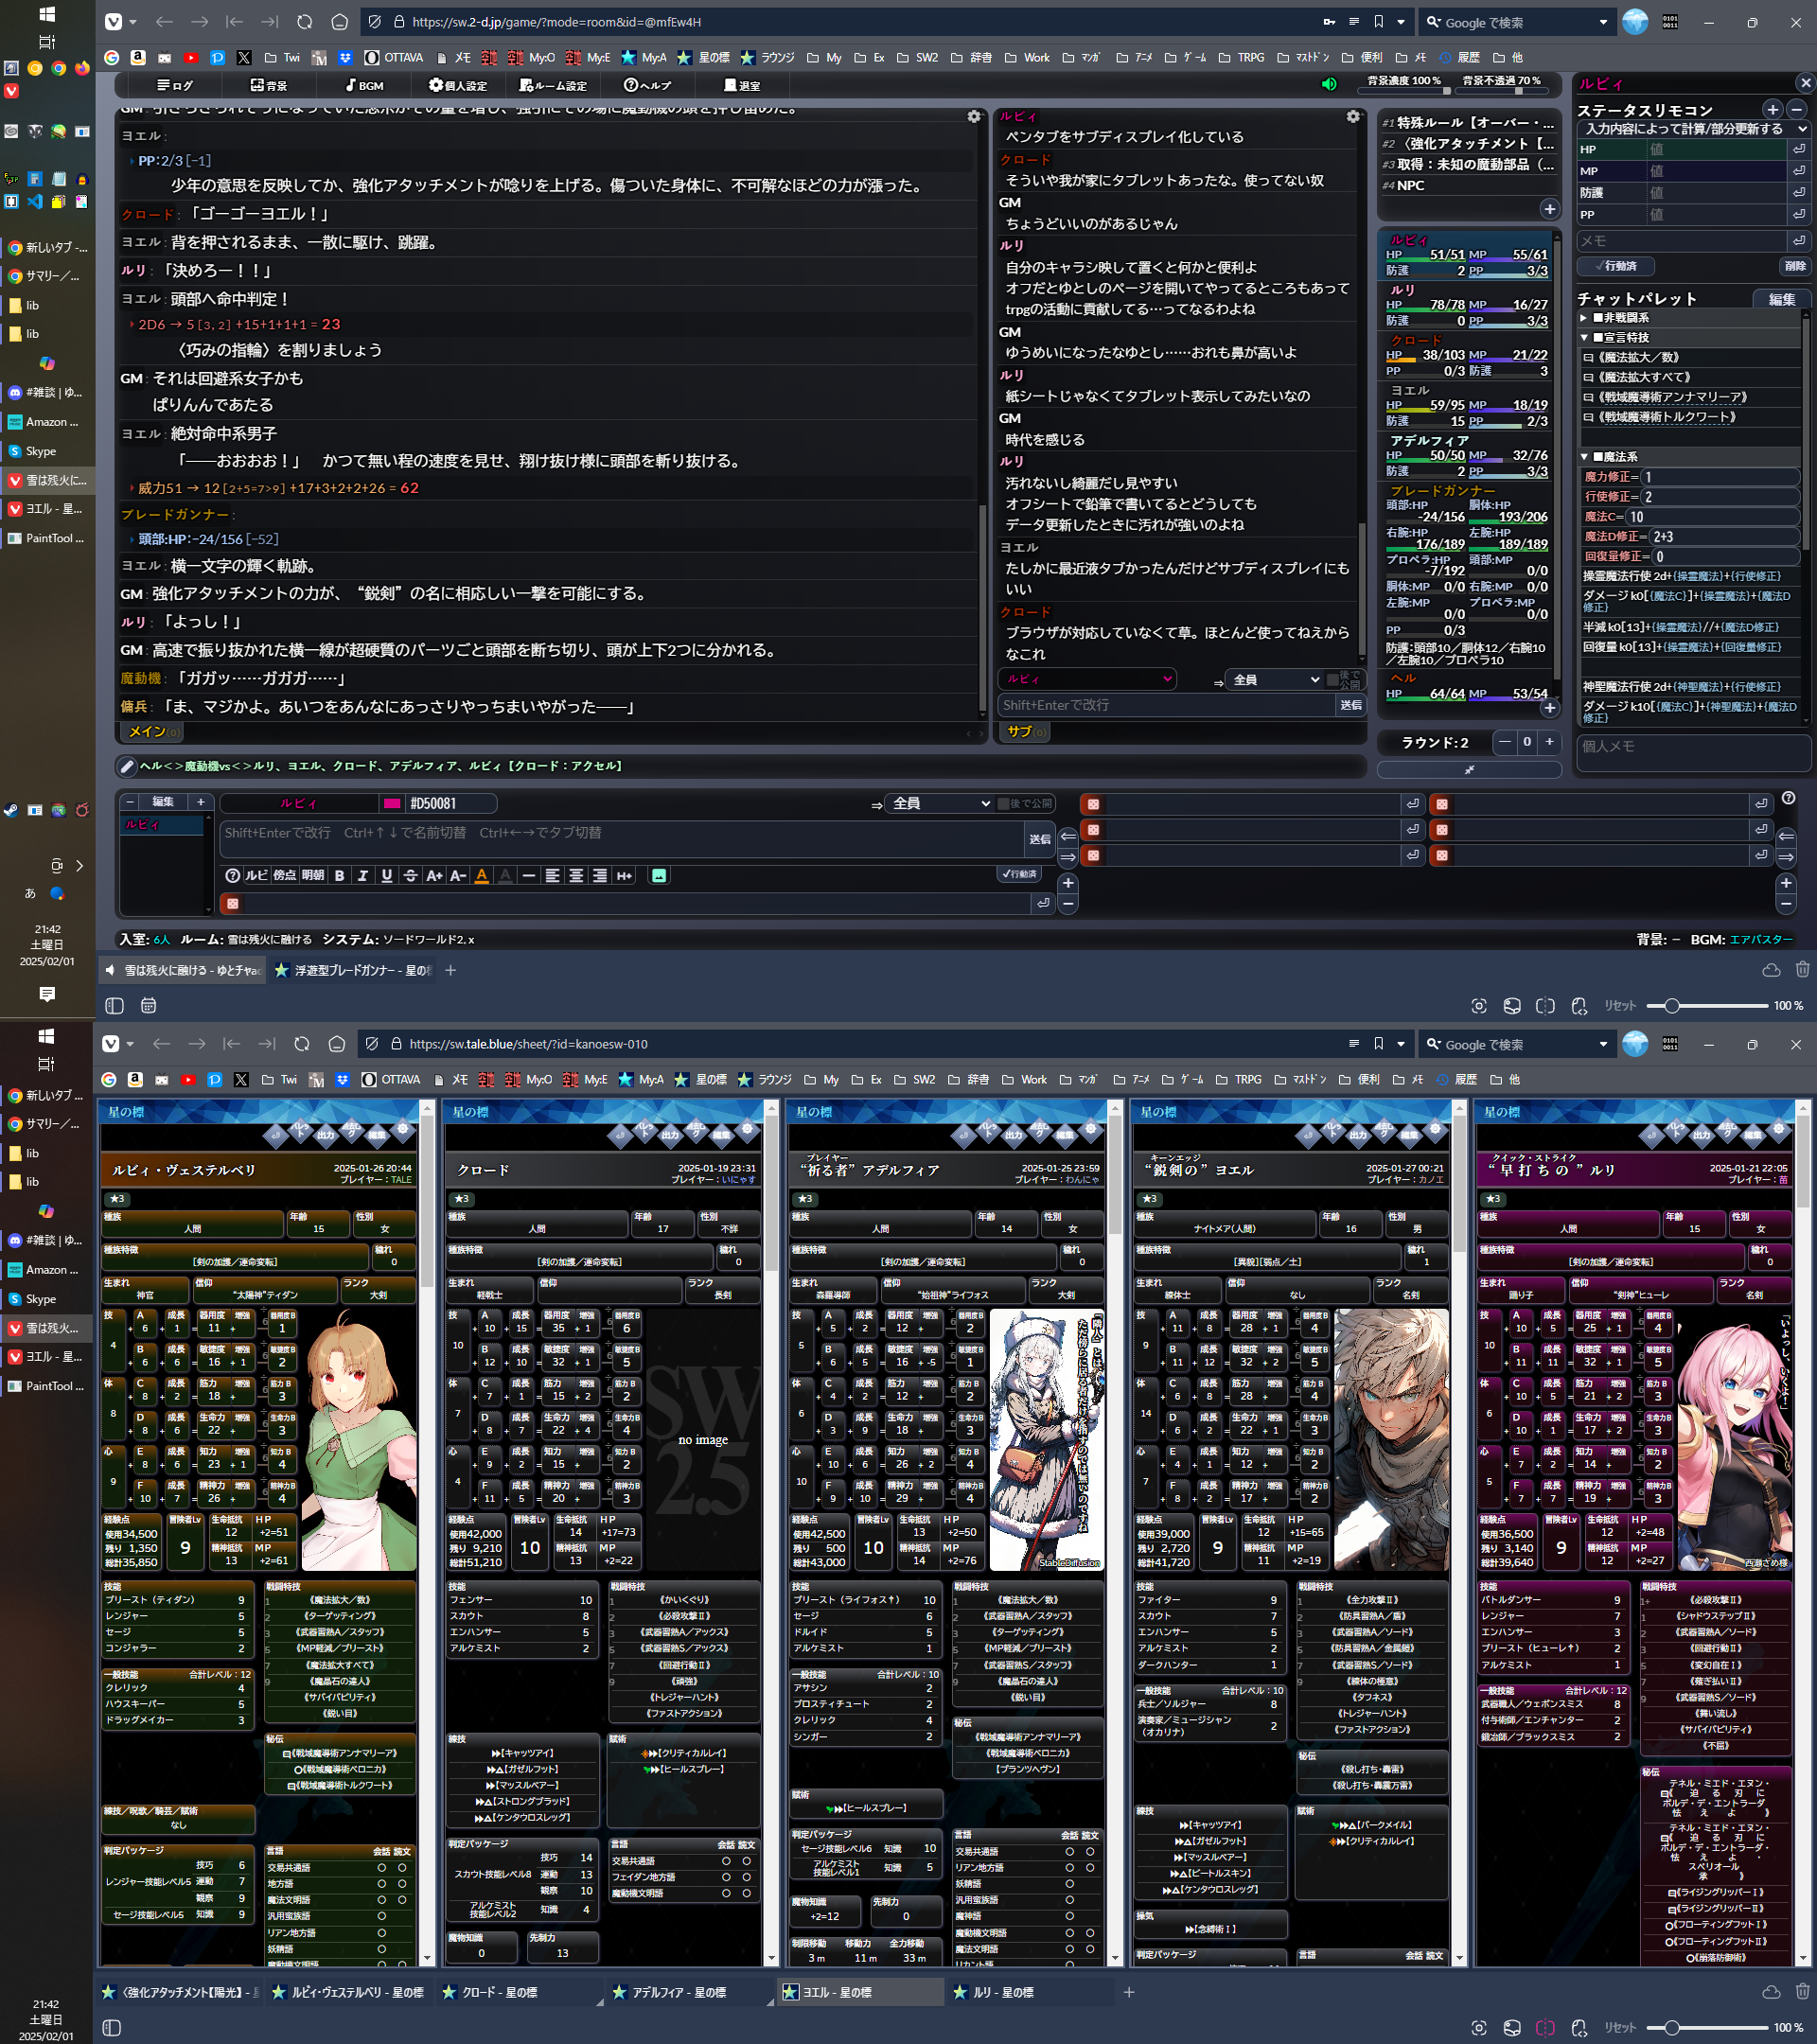Toggle strikethrough text formatting
The image size is (1817, 2044).
click(x=411, y=876)
